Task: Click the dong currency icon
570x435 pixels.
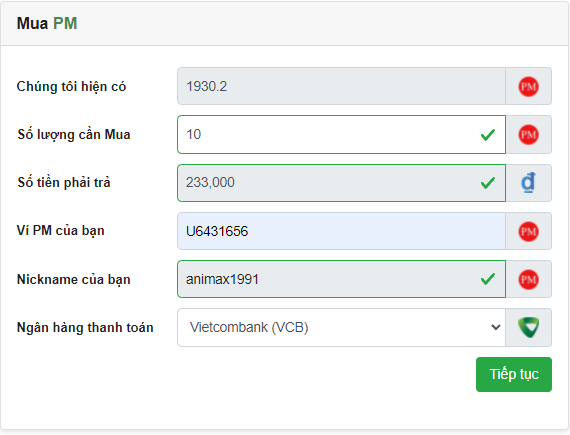Action: [528, 183]
